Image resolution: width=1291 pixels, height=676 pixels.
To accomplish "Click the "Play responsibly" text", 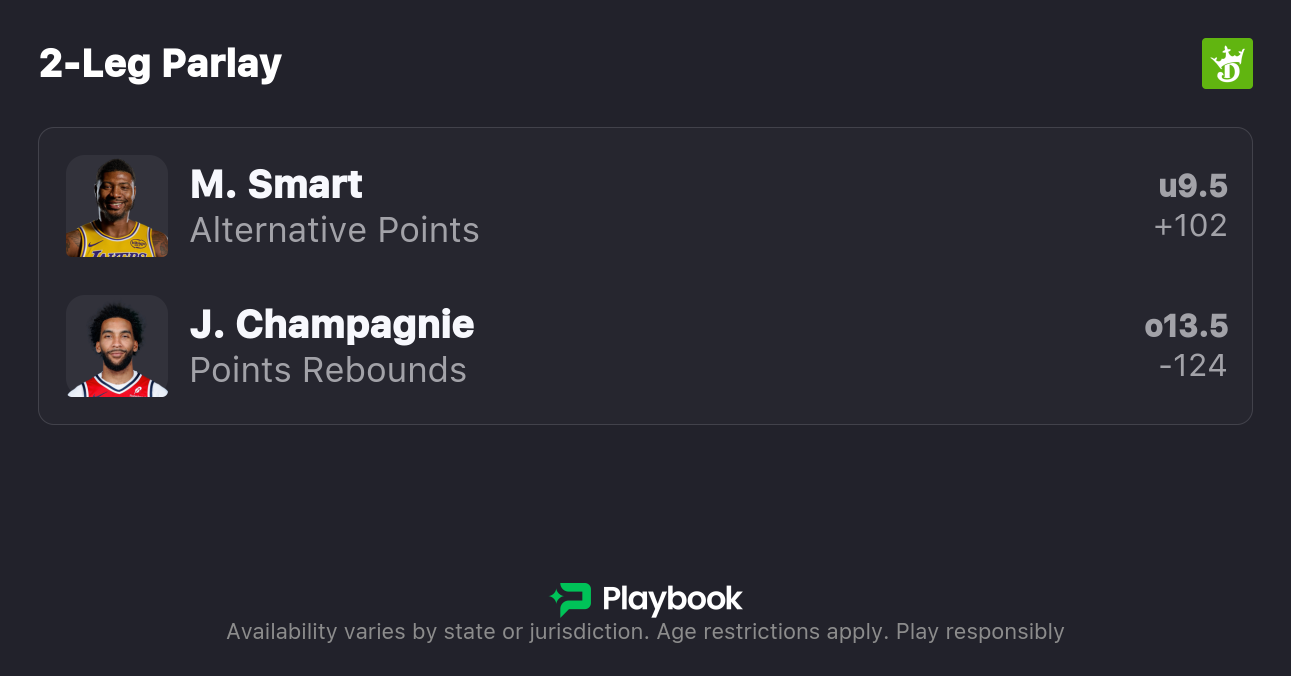I will click(x=980, y=632).
